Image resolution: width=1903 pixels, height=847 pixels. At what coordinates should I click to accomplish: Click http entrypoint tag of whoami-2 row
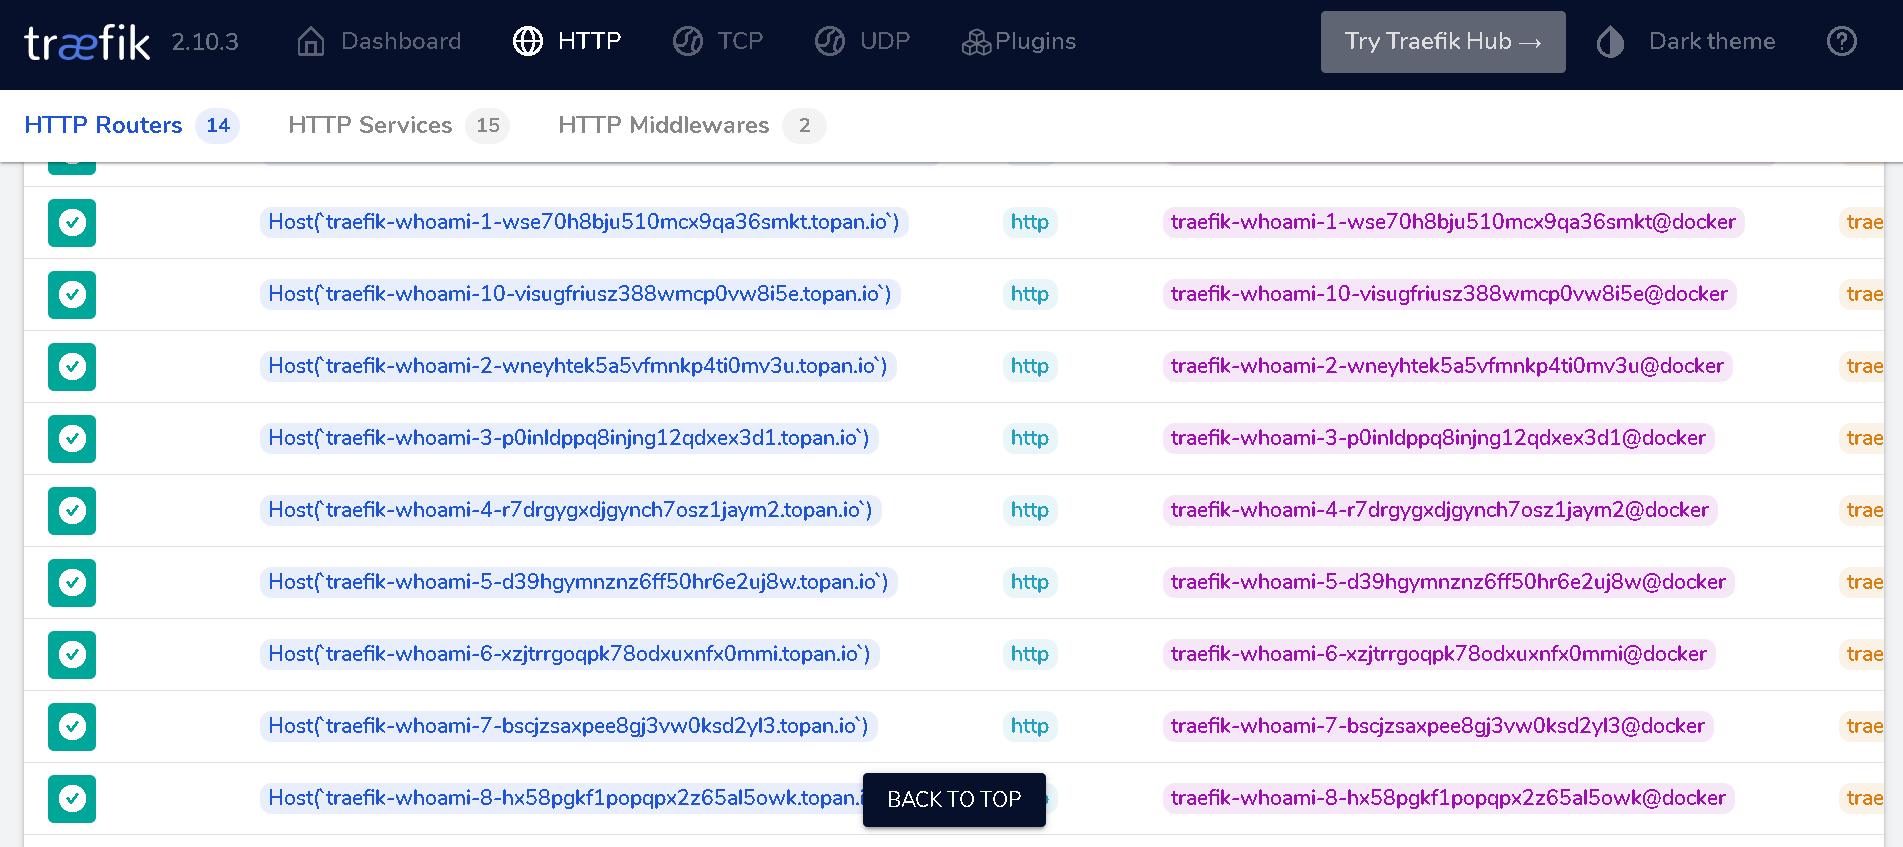coord(1029,366)
